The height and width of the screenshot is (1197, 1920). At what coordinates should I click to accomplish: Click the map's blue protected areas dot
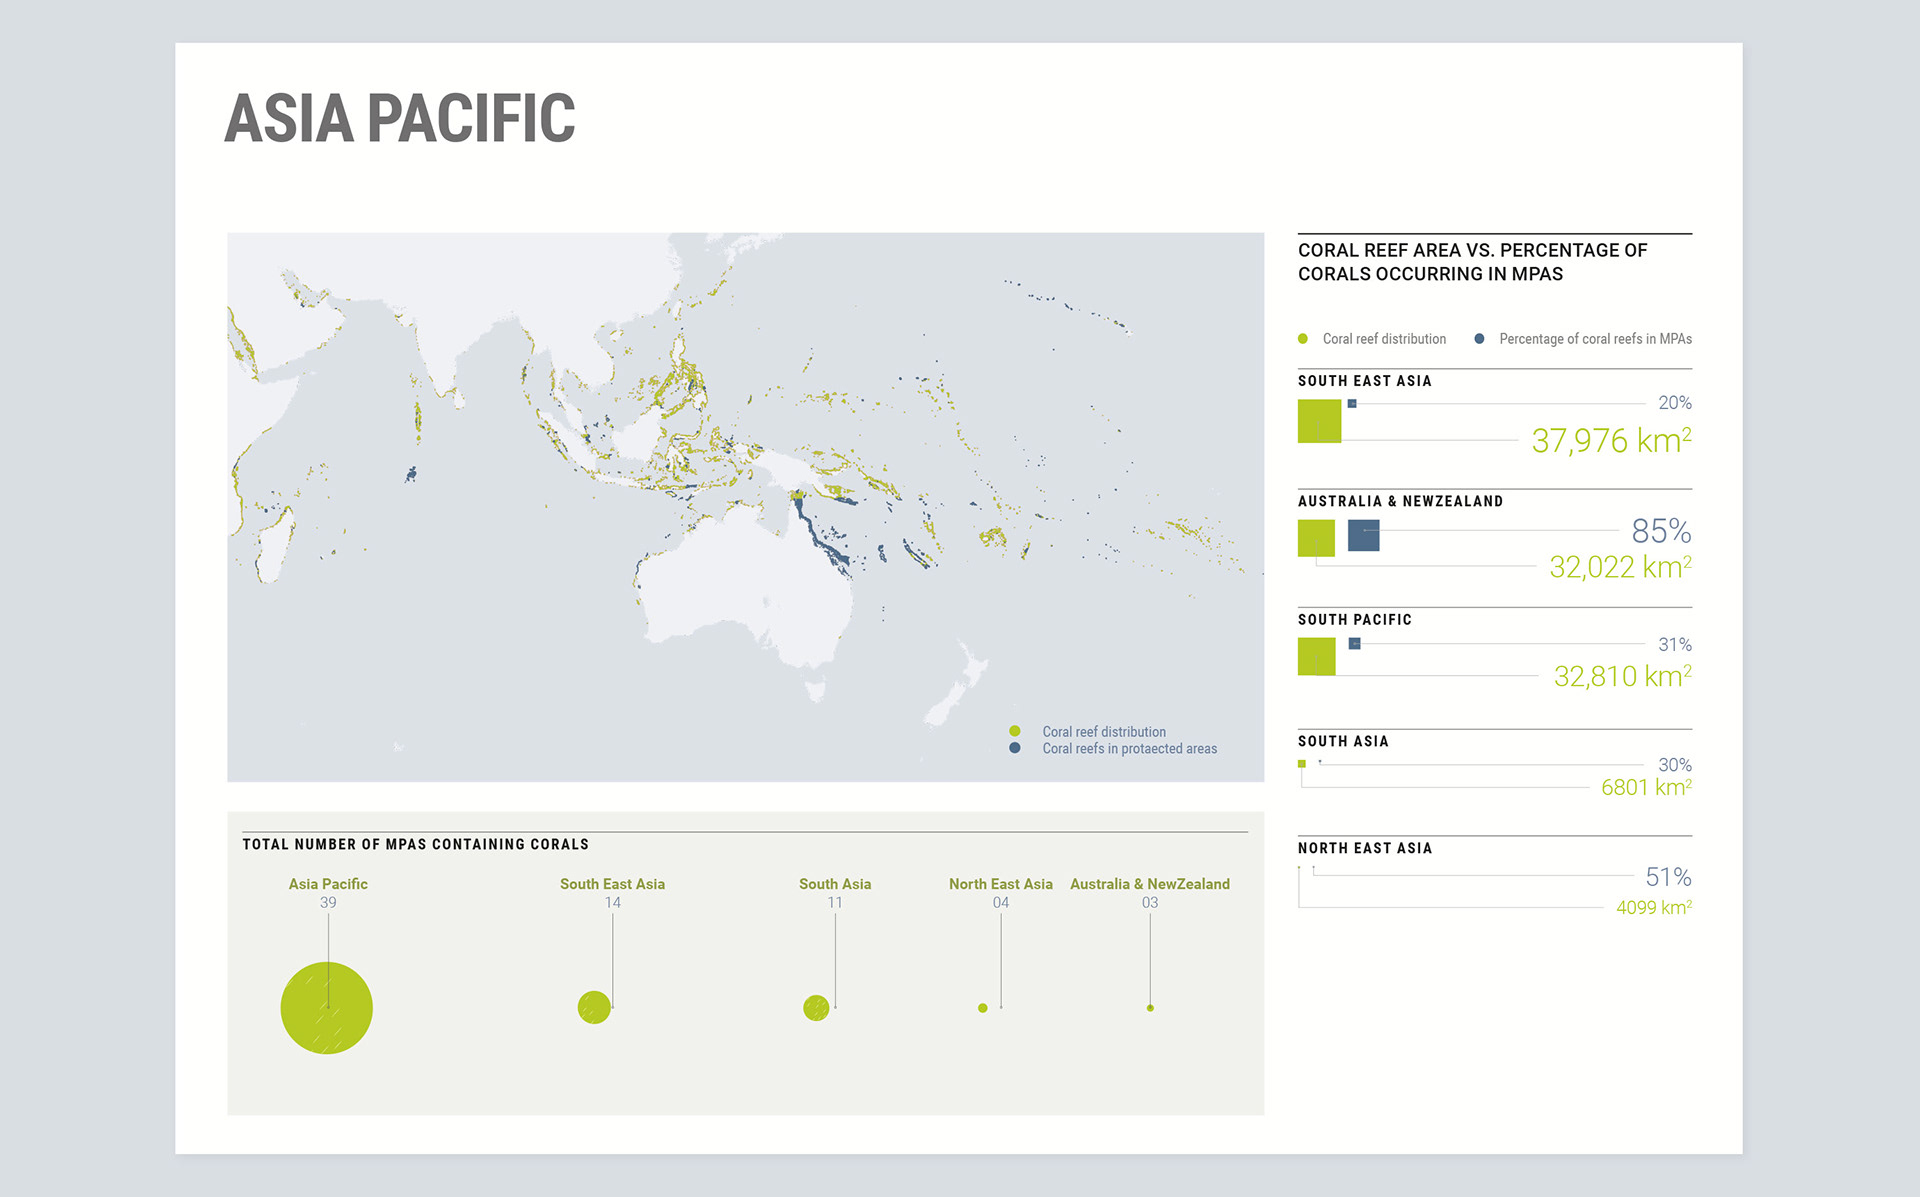[1015, 748]
